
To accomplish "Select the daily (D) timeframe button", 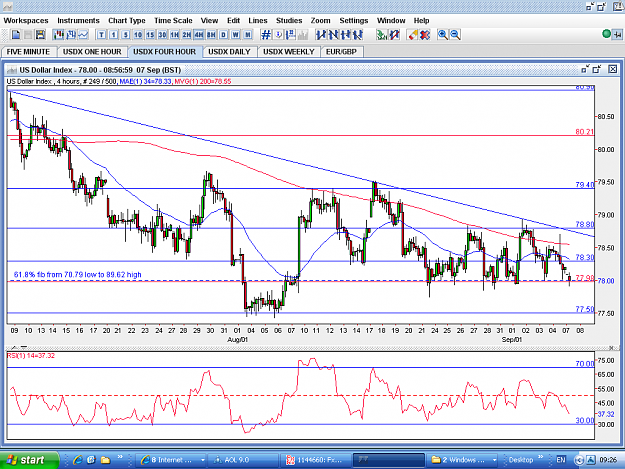I will [224, 35].
